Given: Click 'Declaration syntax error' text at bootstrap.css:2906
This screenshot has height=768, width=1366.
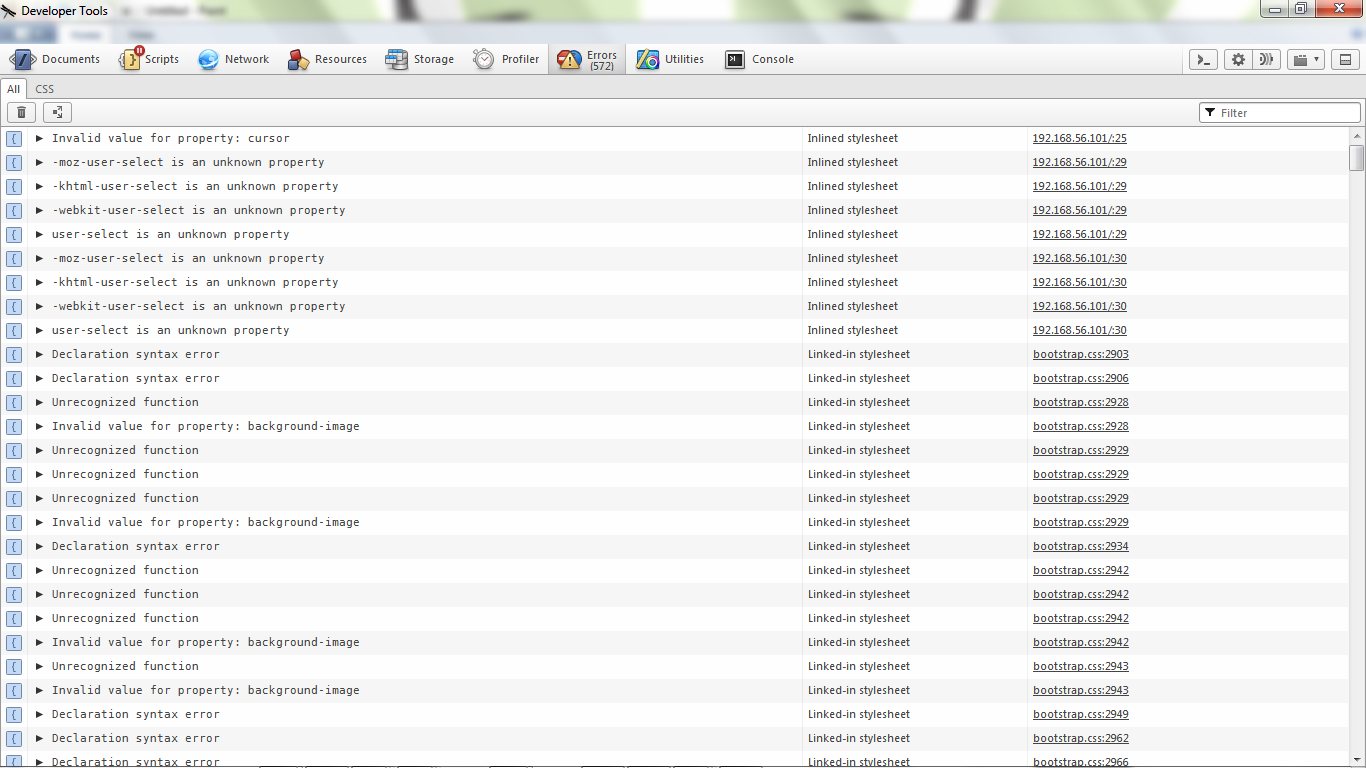Looking at the screenshot, I should [135, 378].
